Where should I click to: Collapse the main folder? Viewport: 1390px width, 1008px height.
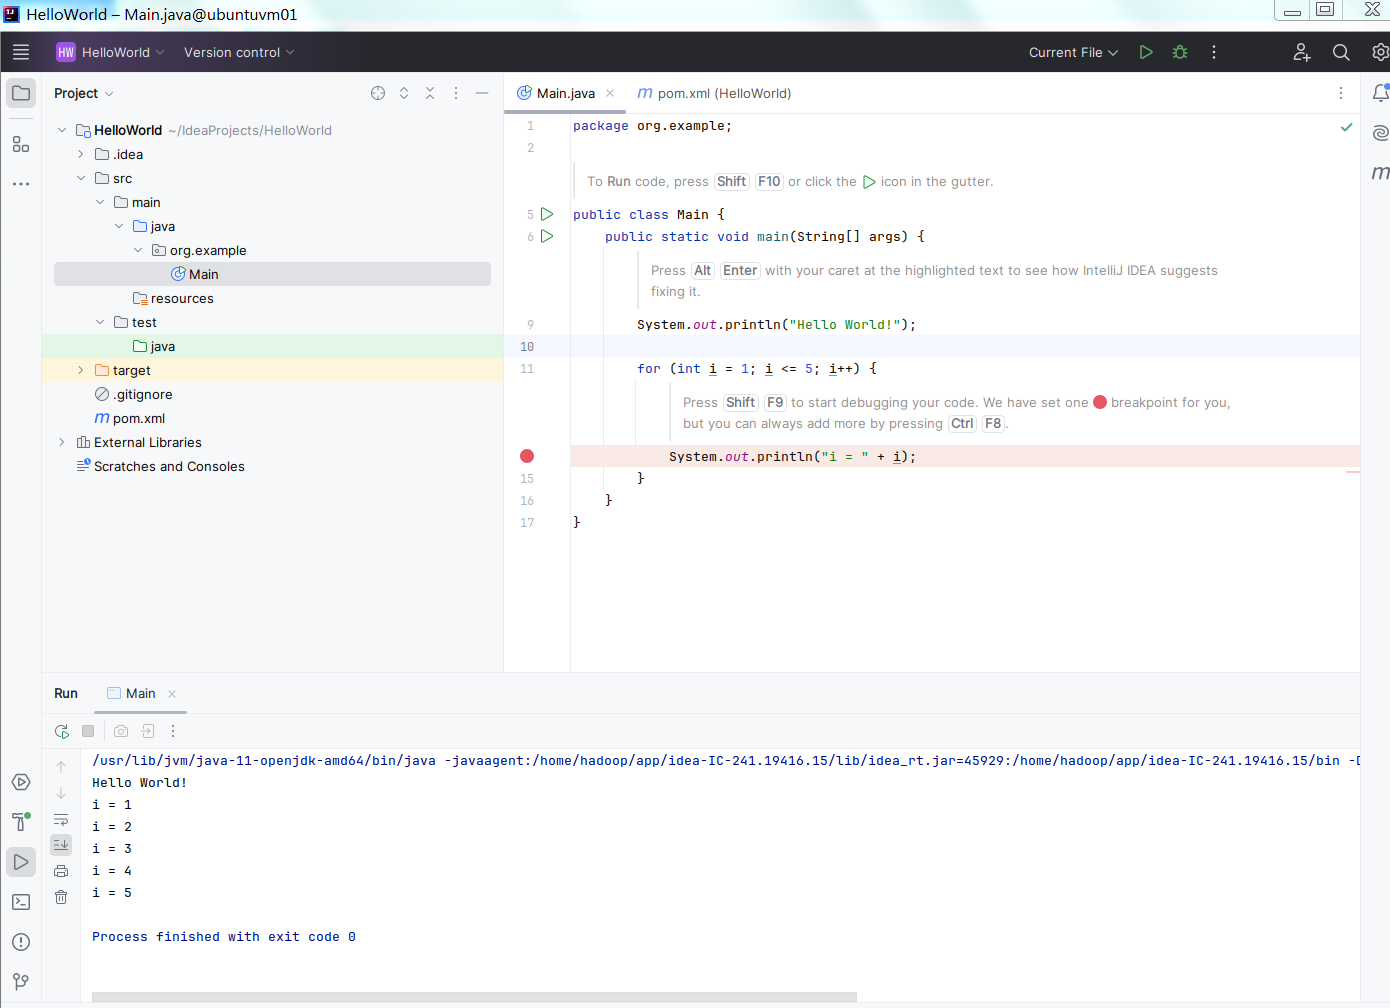[x=100, y=202]
